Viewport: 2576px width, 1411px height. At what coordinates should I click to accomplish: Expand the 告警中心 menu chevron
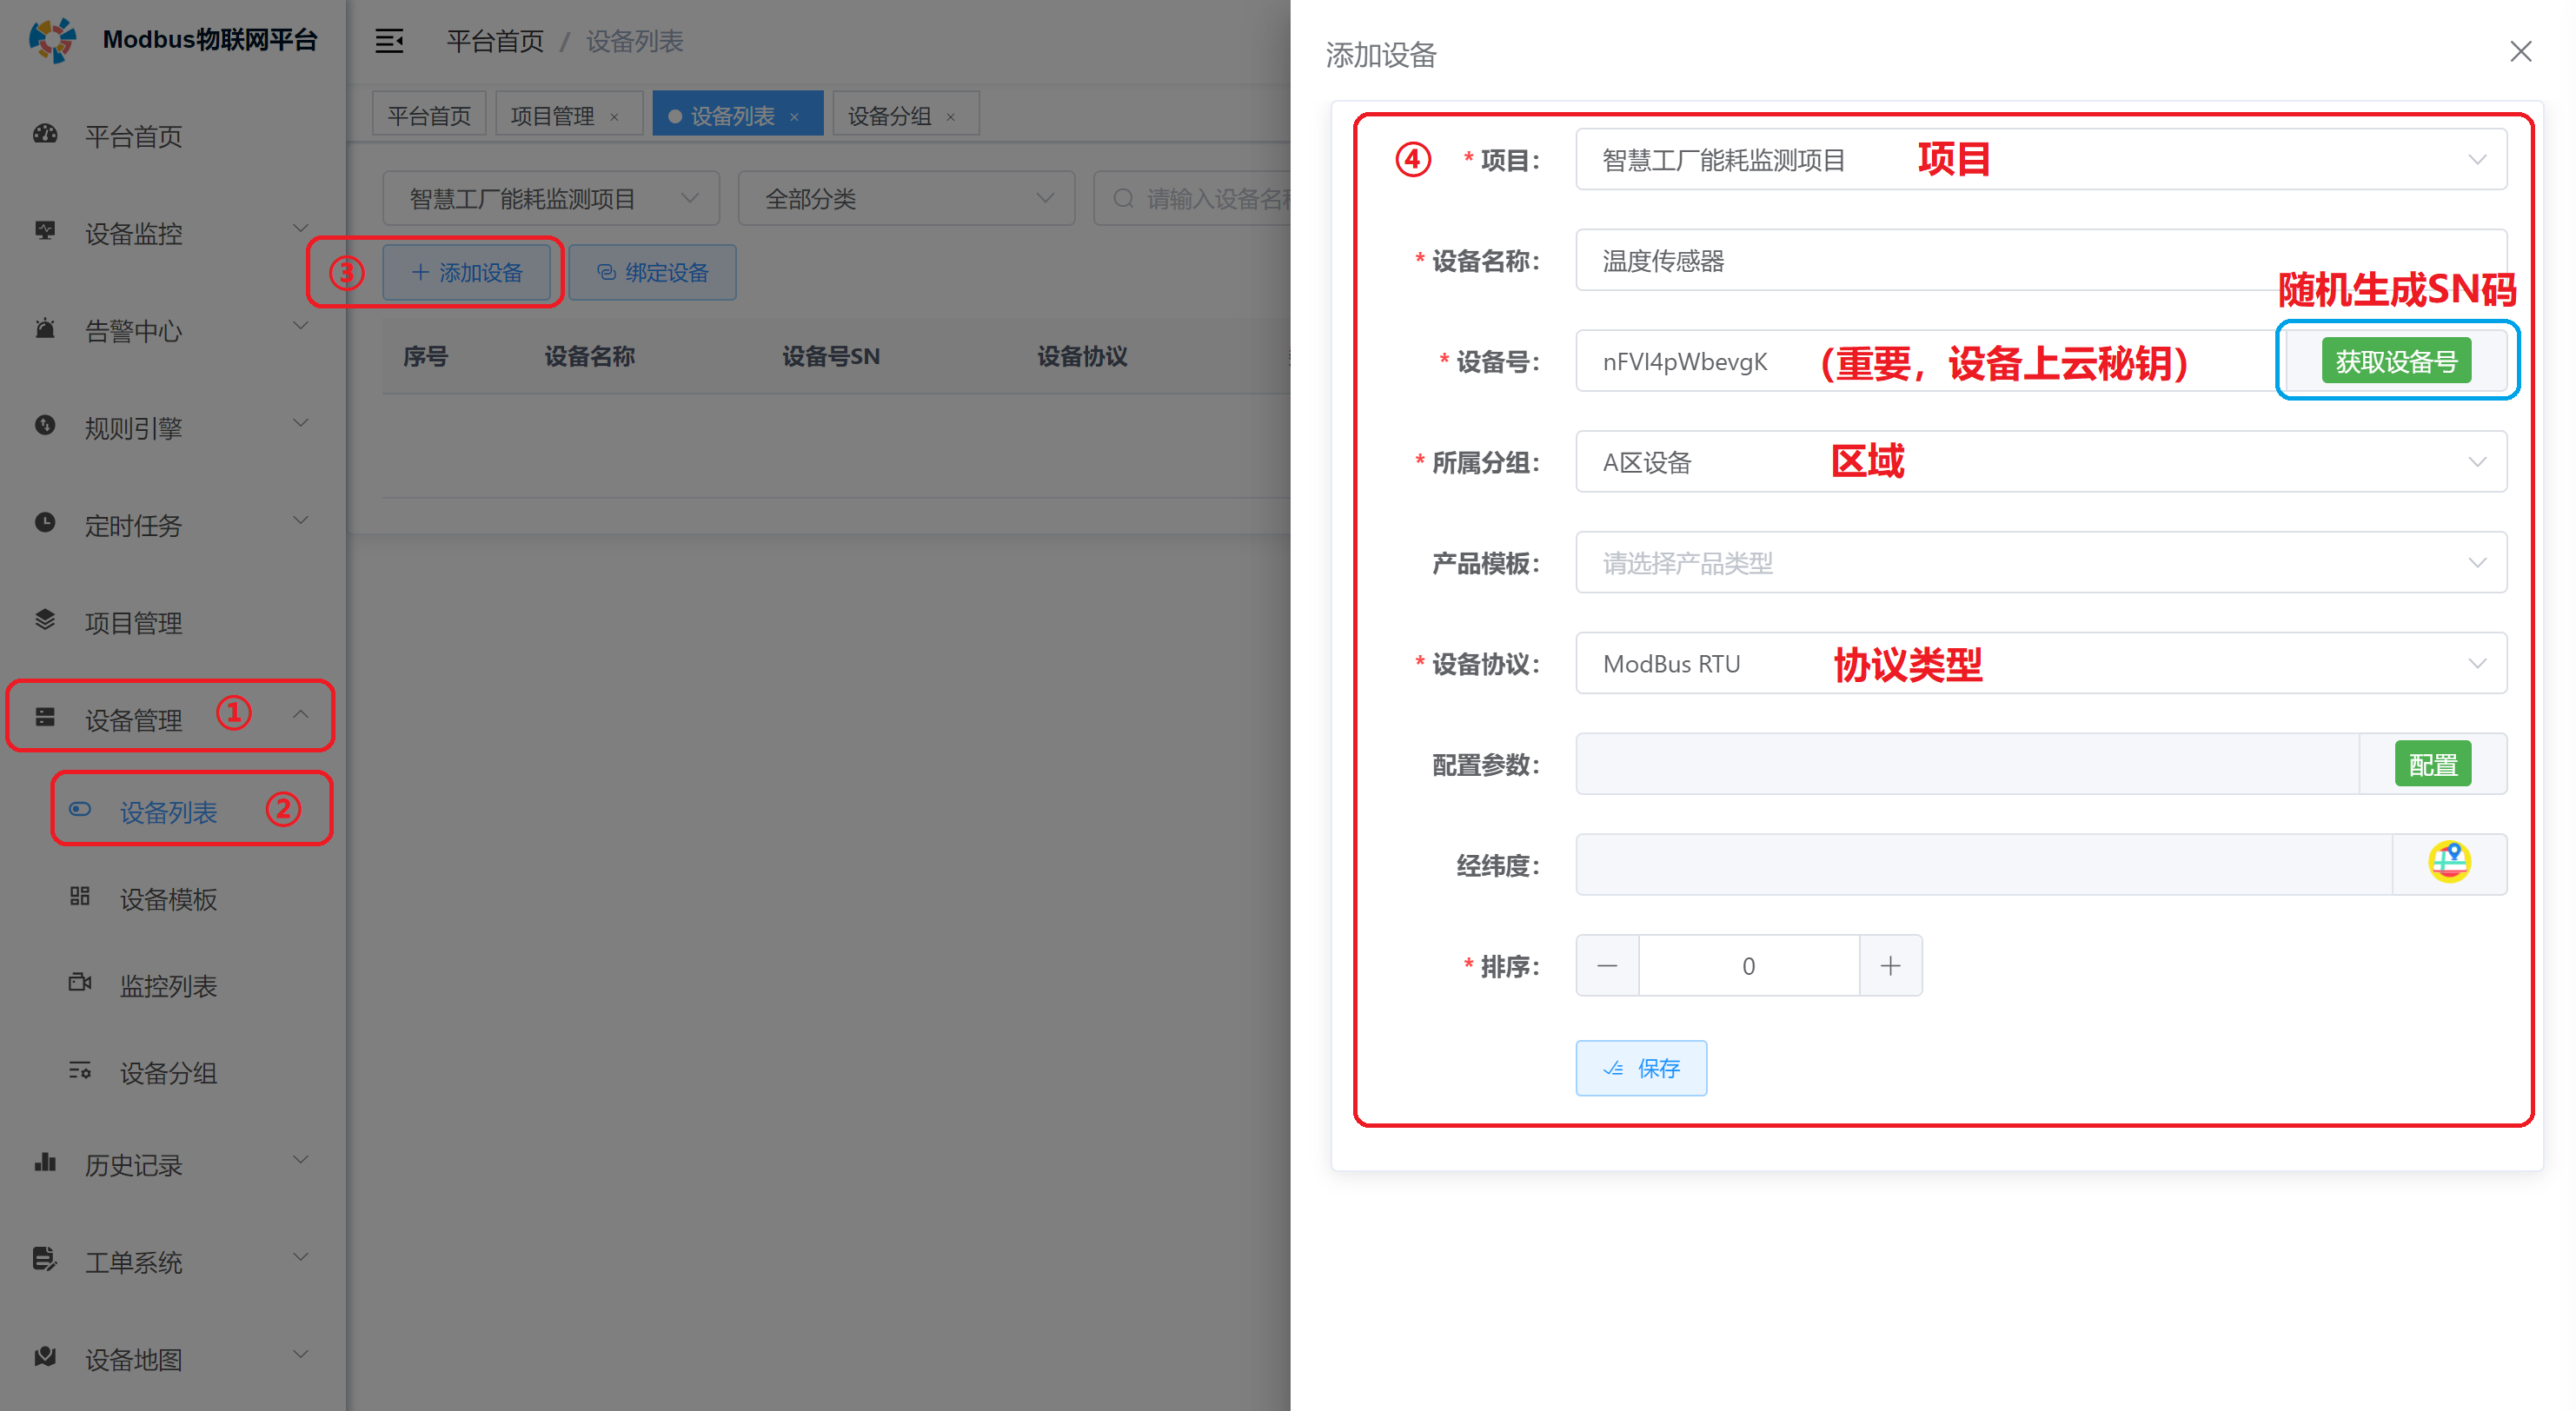(x=300, y=325)
